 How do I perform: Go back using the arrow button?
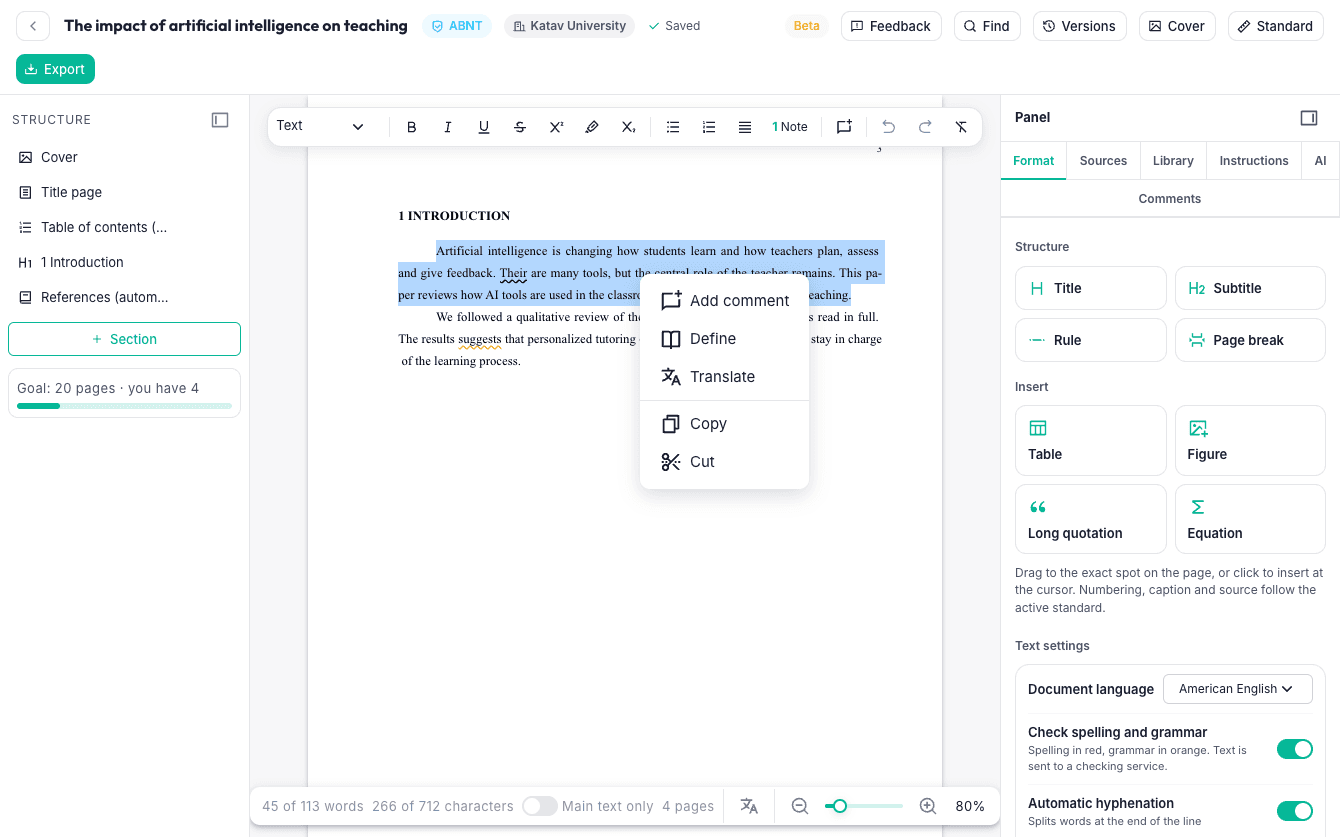tap(33, 26)
